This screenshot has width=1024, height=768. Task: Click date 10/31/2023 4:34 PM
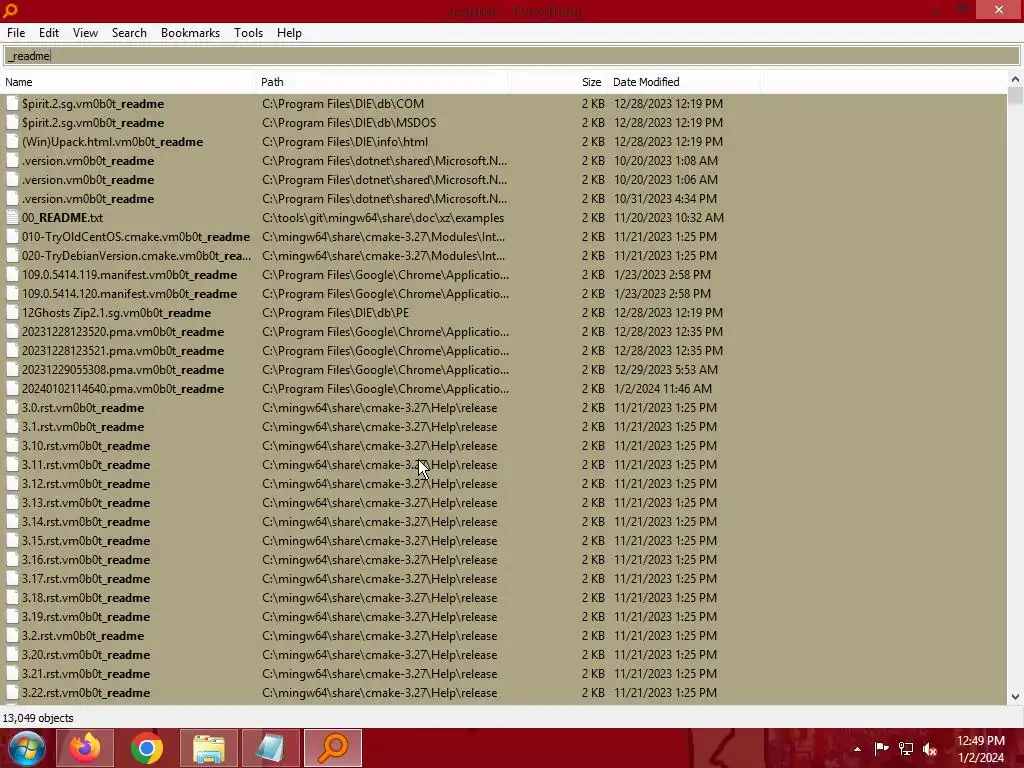point(665,199)
